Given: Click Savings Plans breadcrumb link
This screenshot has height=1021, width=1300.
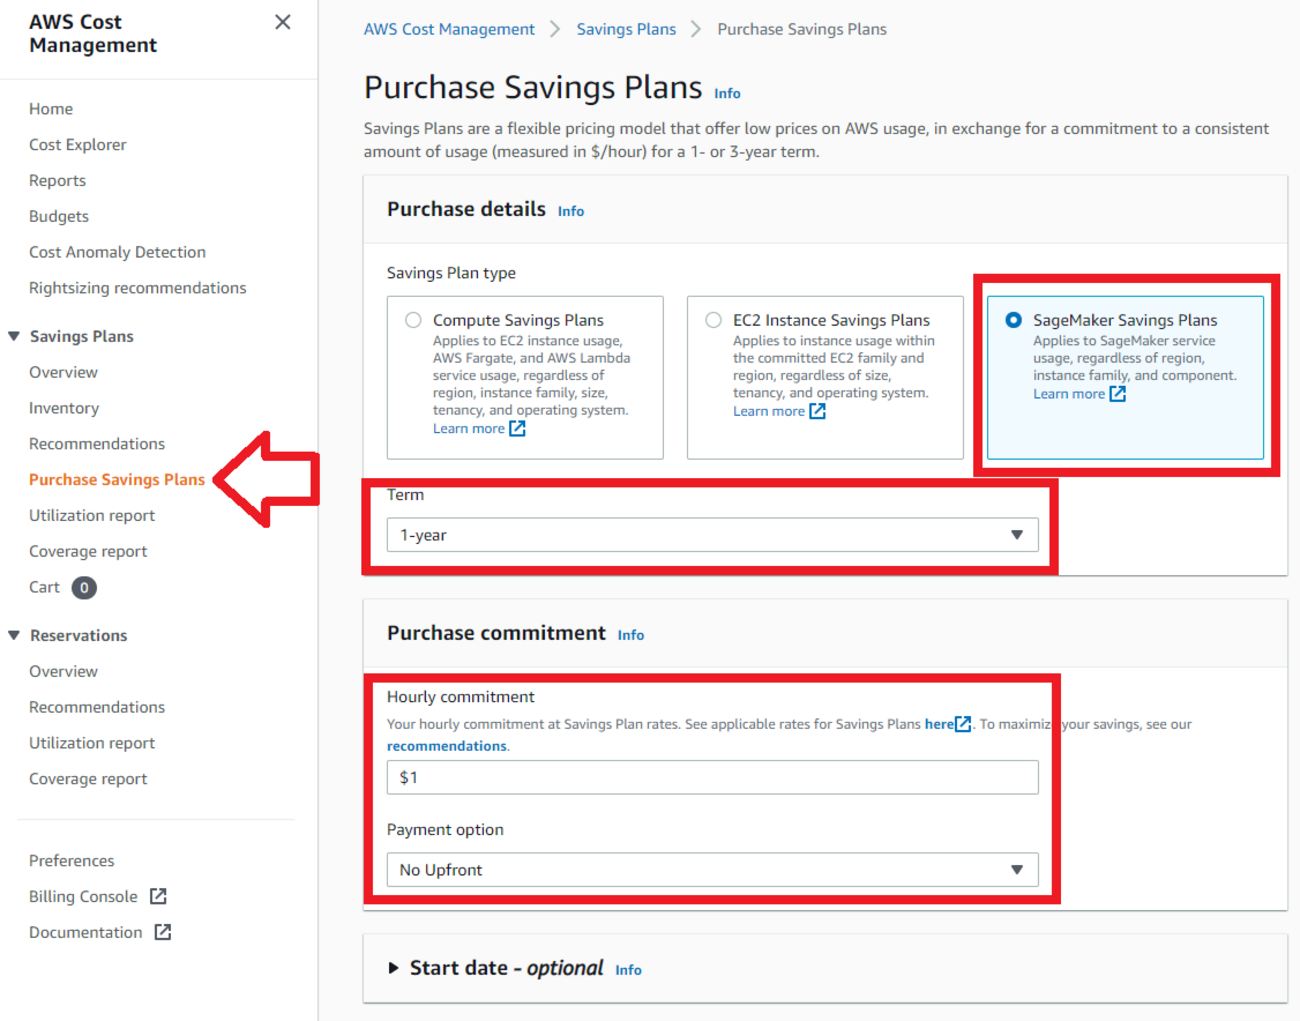Looking at the screenshot, I should click(x=626, y=29).
